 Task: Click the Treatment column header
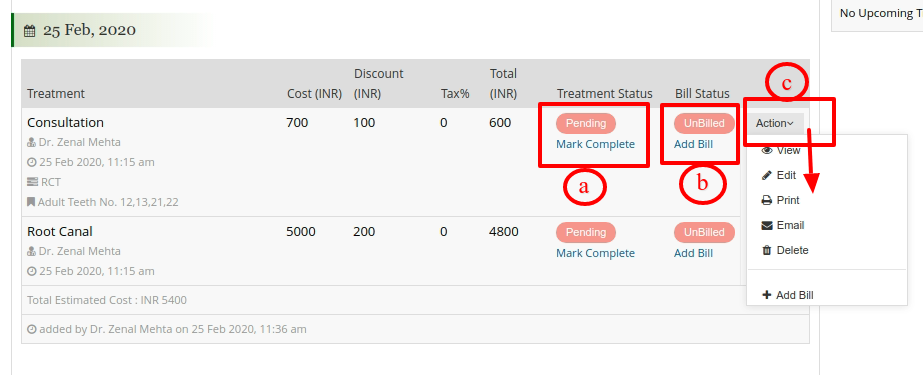(56, 94)
